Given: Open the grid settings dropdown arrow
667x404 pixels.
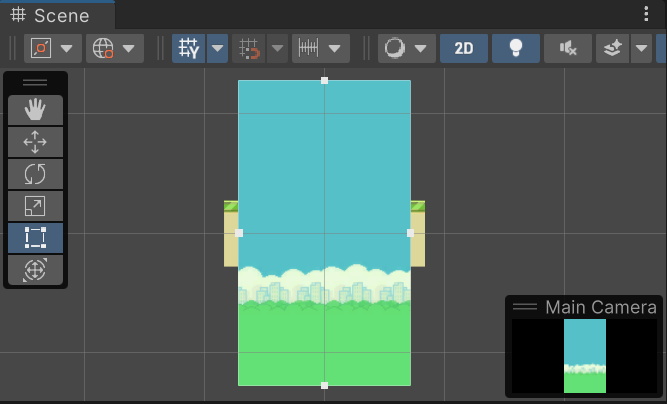Looking at the screenshot, I should (x=217, y=48).
